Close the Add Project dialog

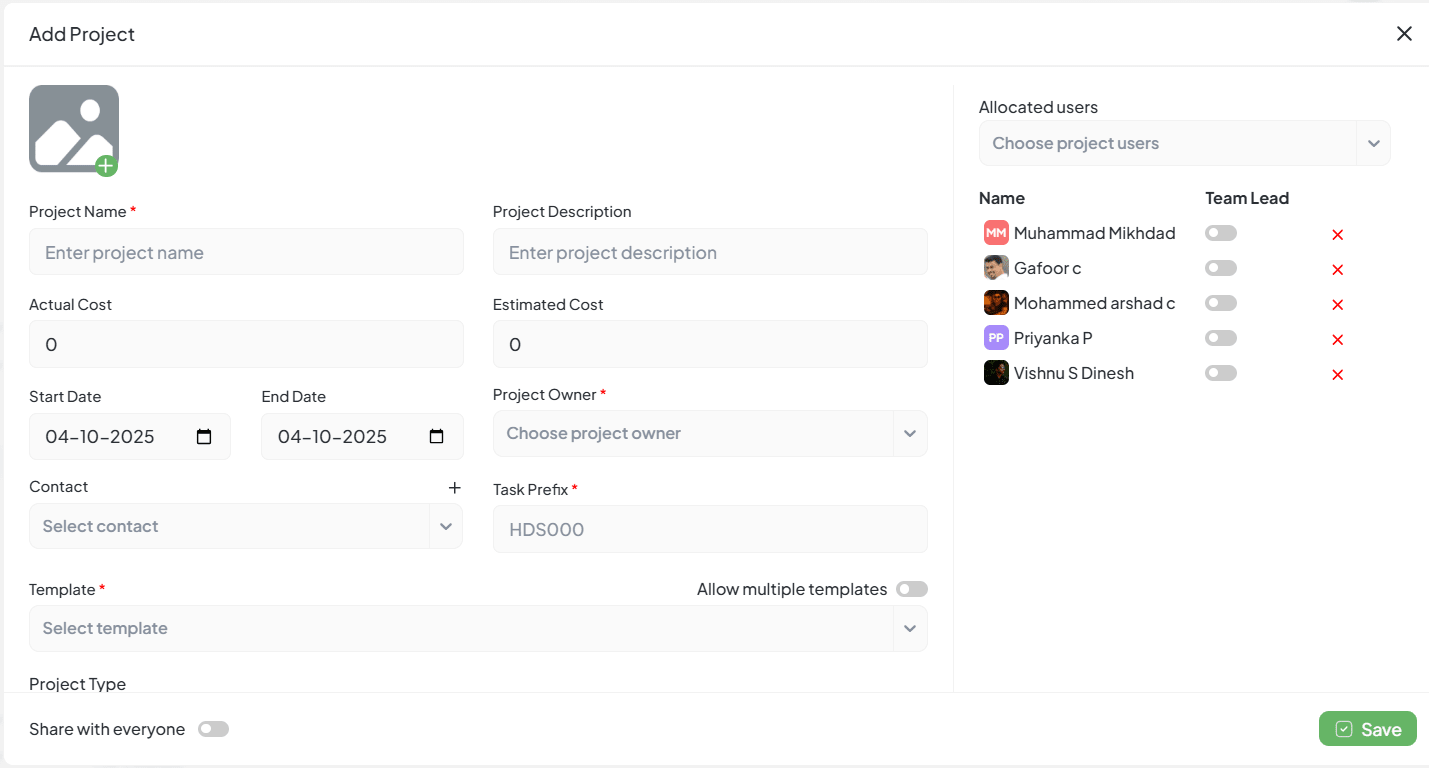click(1404, 34)
